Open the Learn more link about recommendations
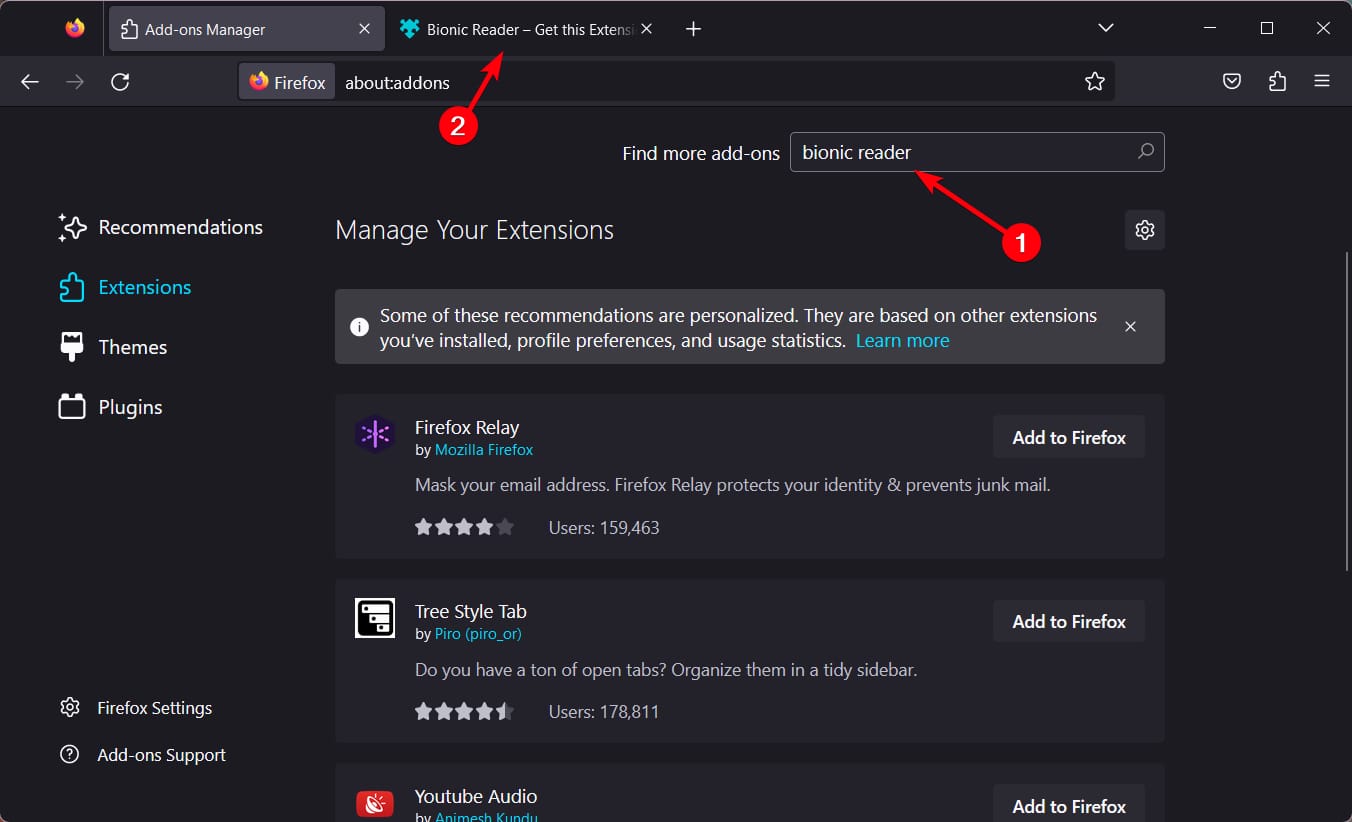This screenshot has width=1352, height=822. click(x=901, y=340)
